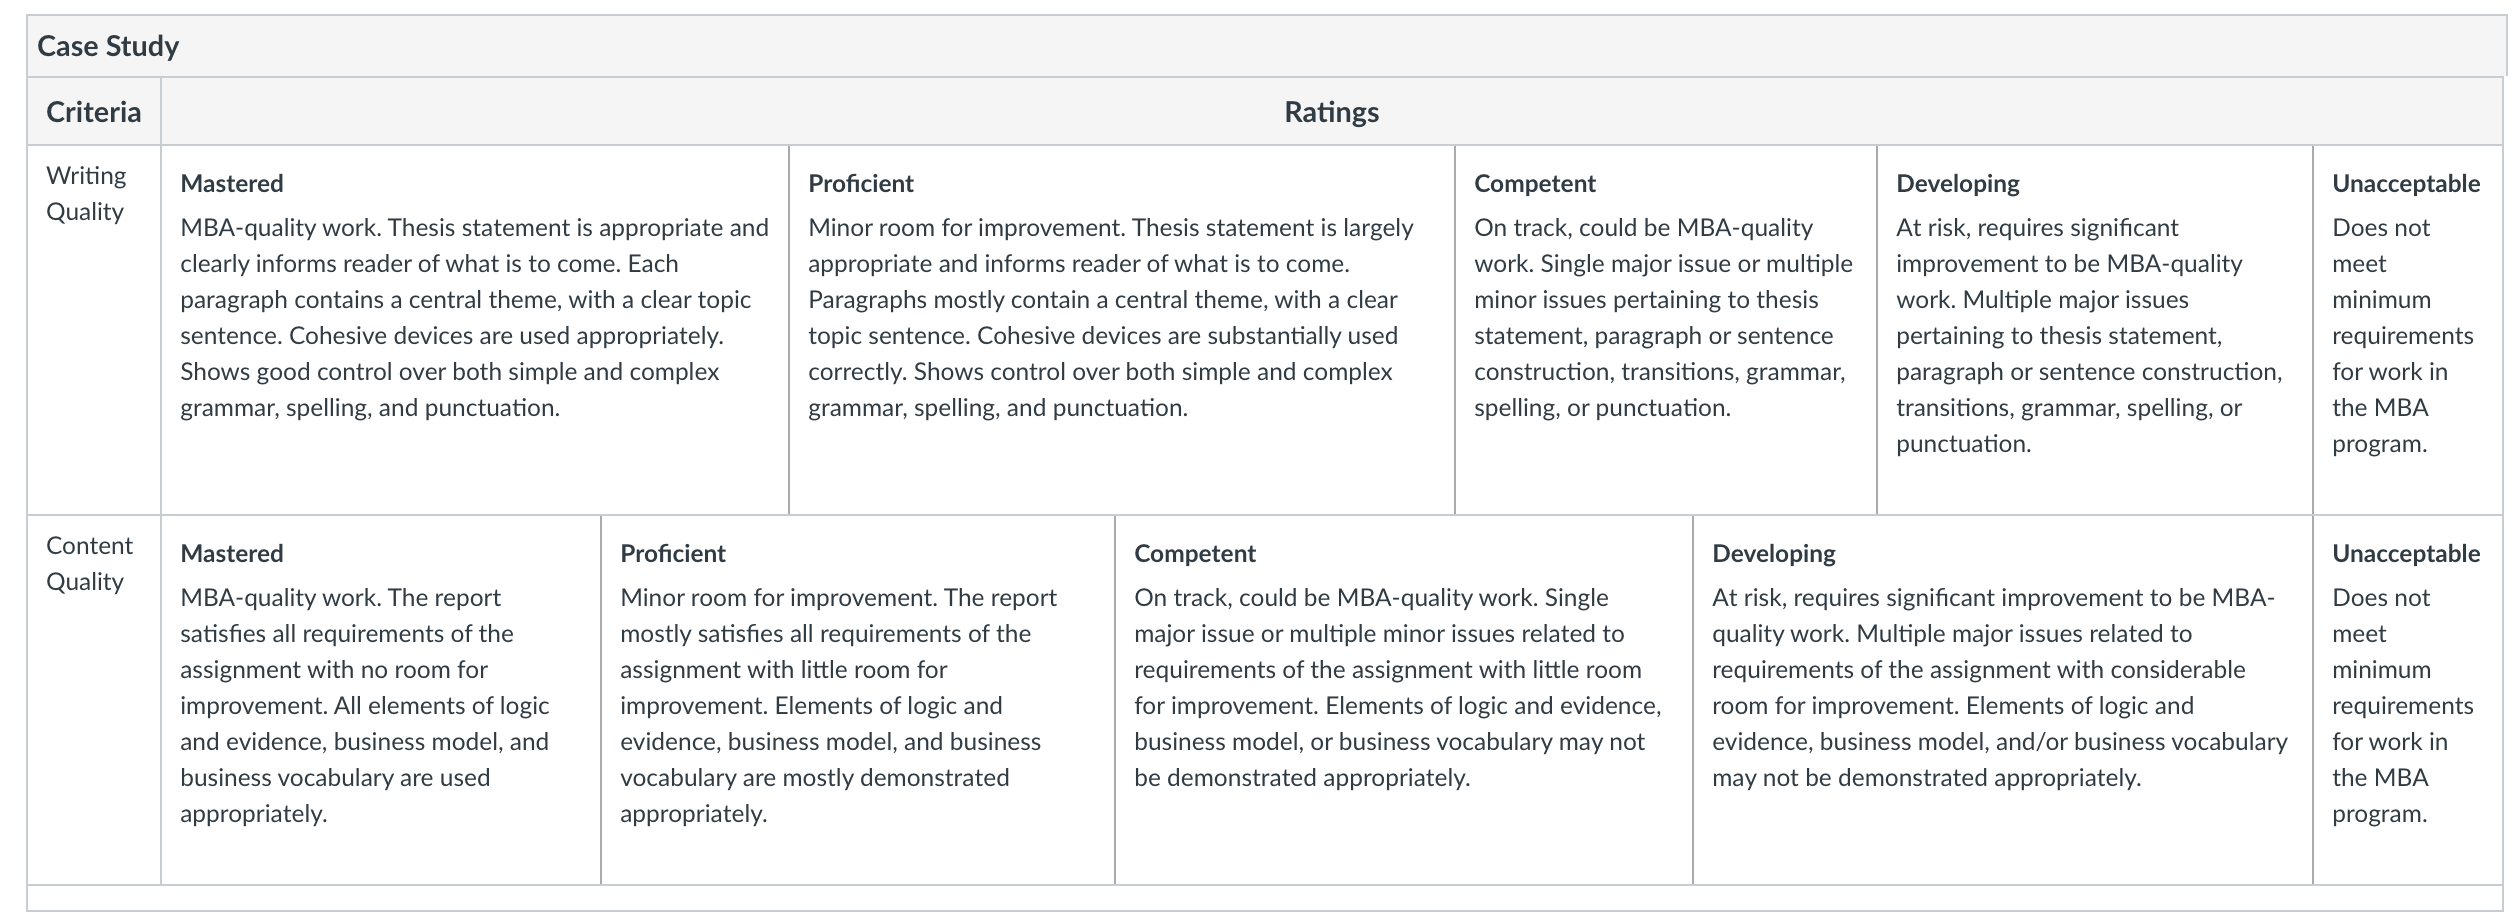Click the Writing Quality Mastered description text

click(x=474, y=318)
